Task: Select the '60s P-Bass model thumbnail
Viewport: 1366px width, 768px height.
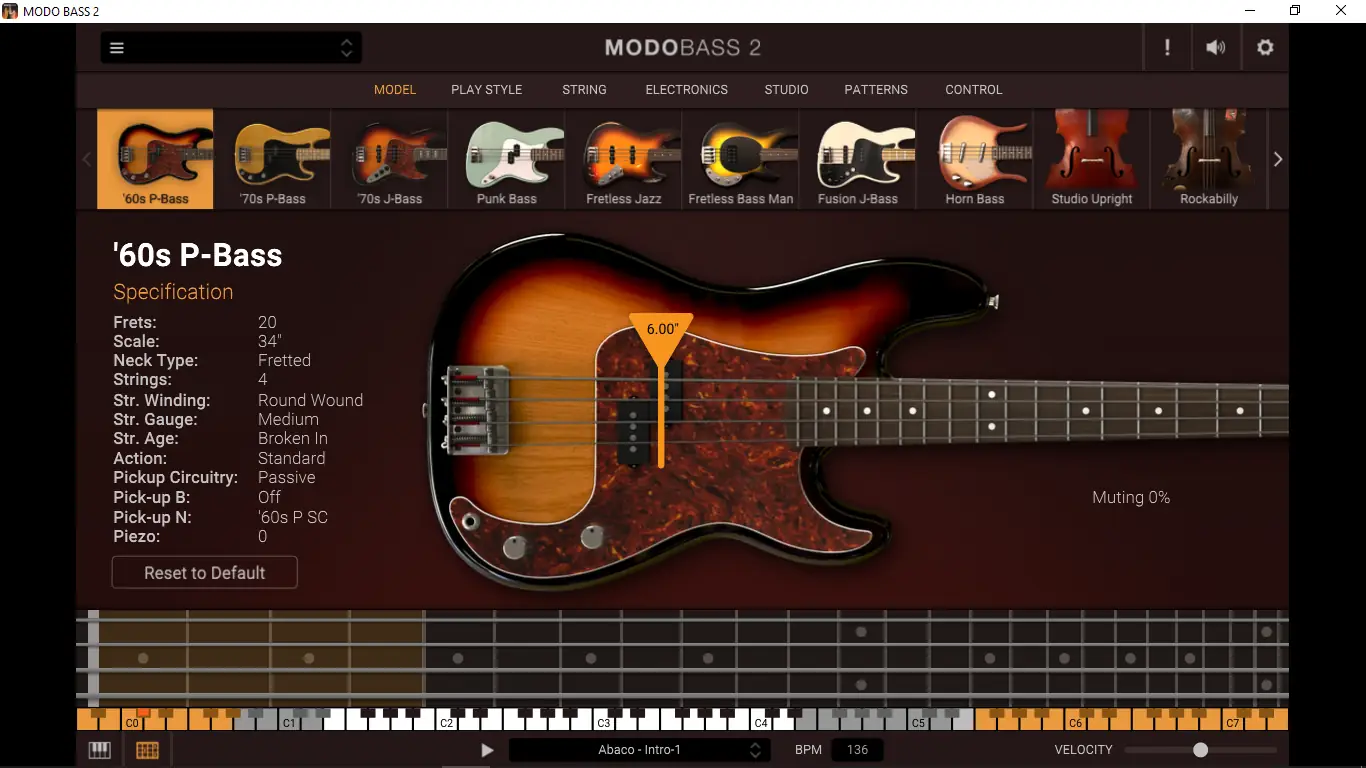Action: [x=155, y=159]
